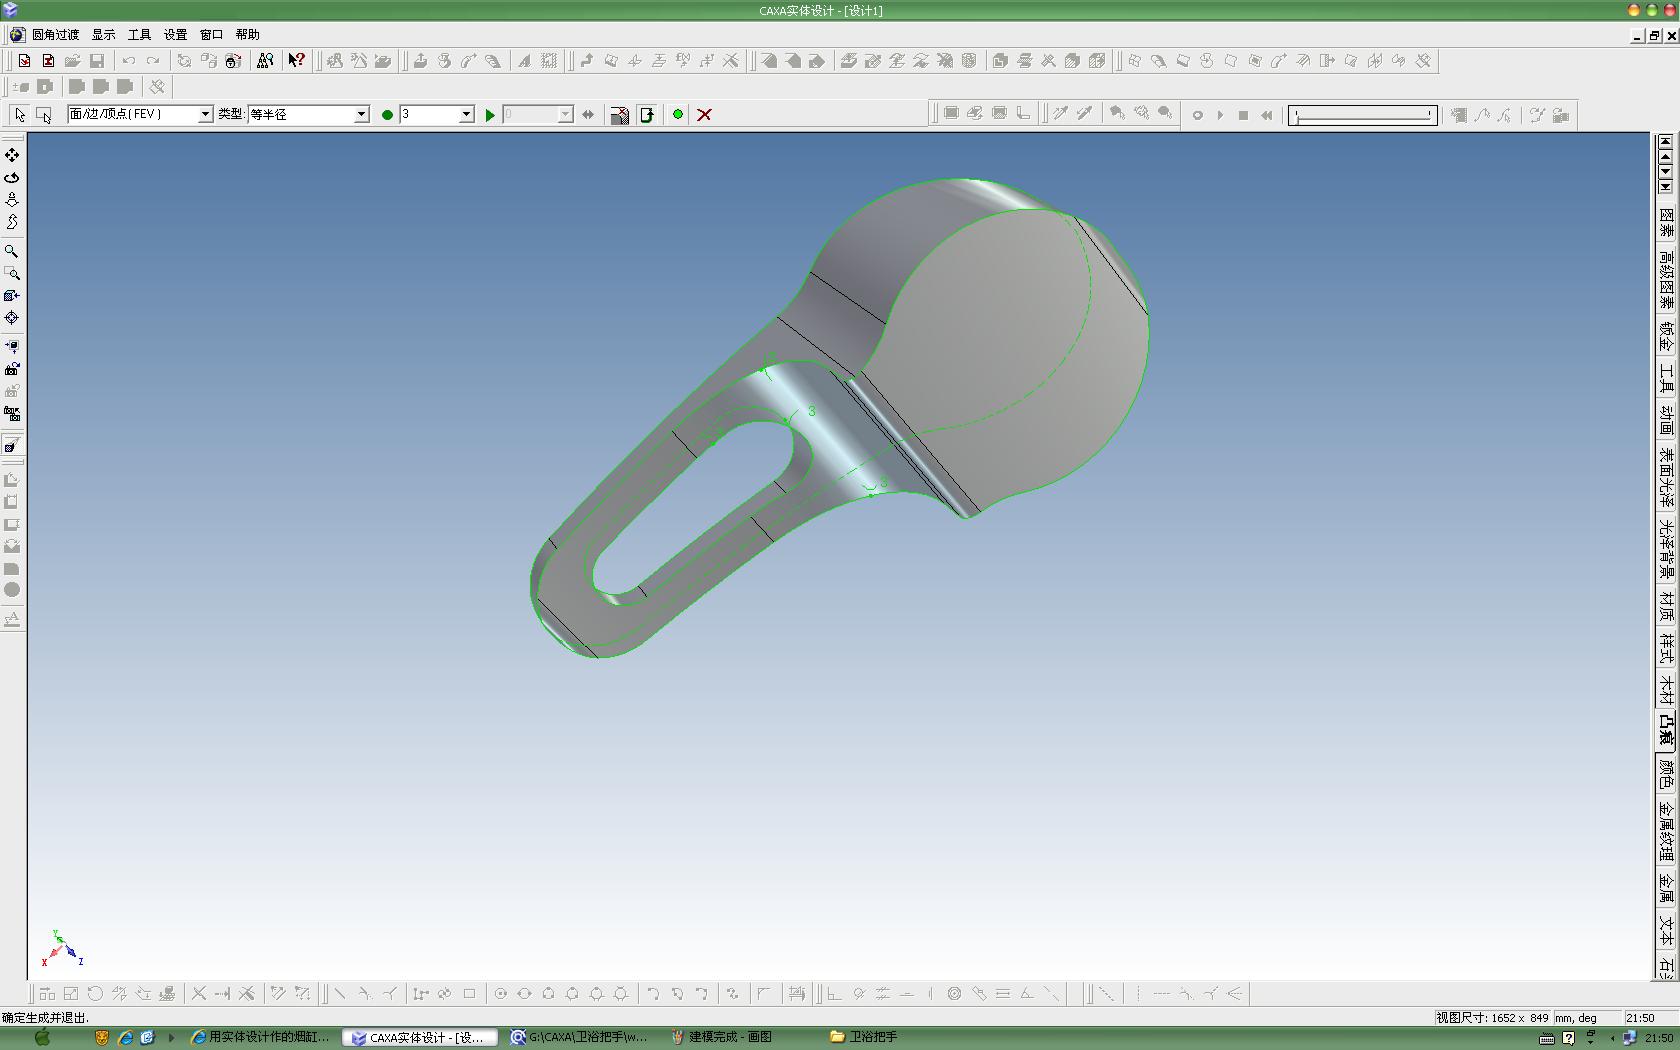This screenshot has width=1680, height=1050.
Task: Click the zoom window tool
Action: click(12, 273)
